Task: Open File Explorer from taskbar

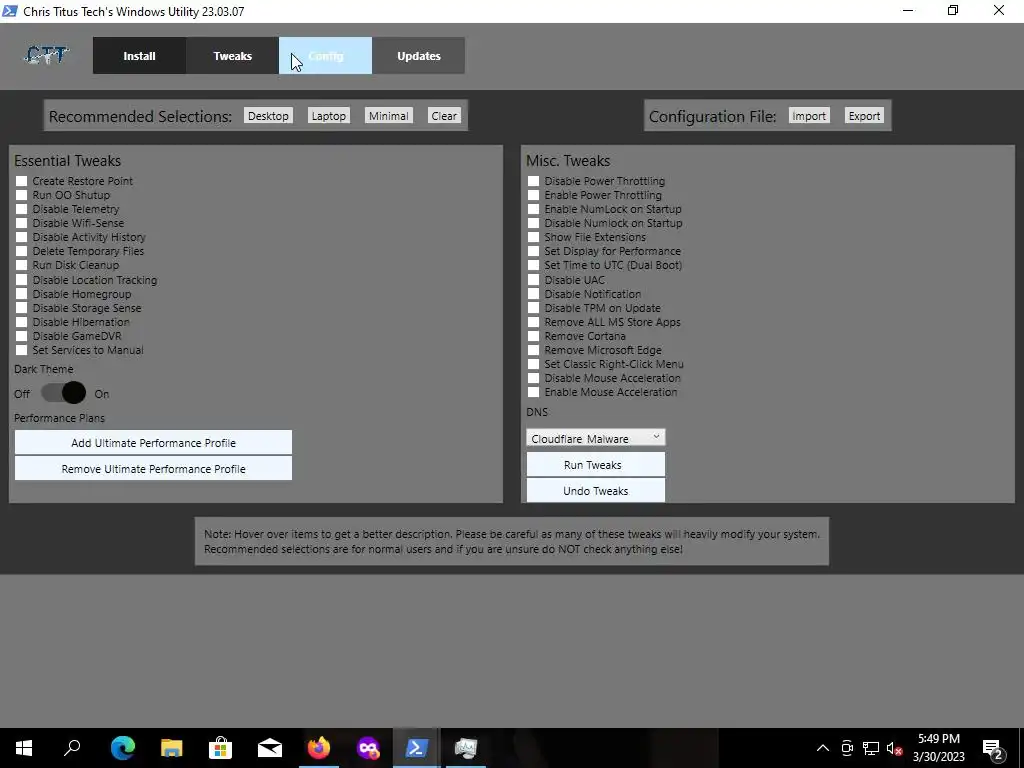Action: (x=172, y=748)
